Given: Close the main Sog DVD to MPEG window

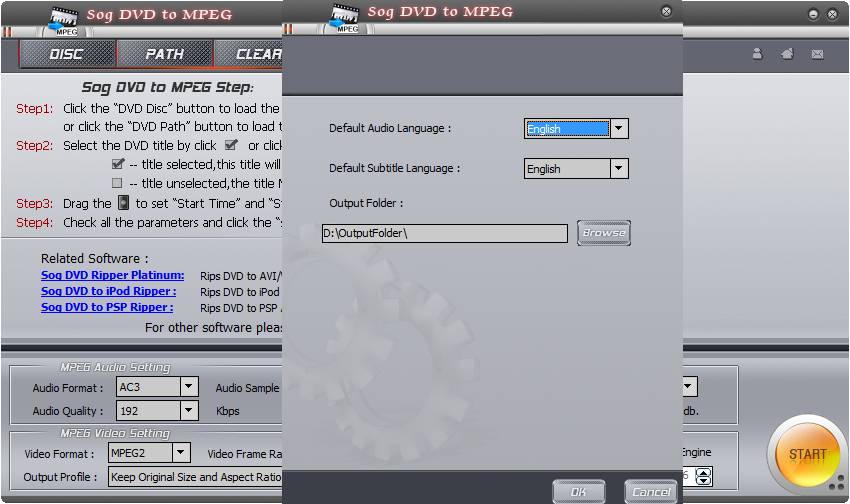Looking at the screenshot, I should [x=832, y=15].
